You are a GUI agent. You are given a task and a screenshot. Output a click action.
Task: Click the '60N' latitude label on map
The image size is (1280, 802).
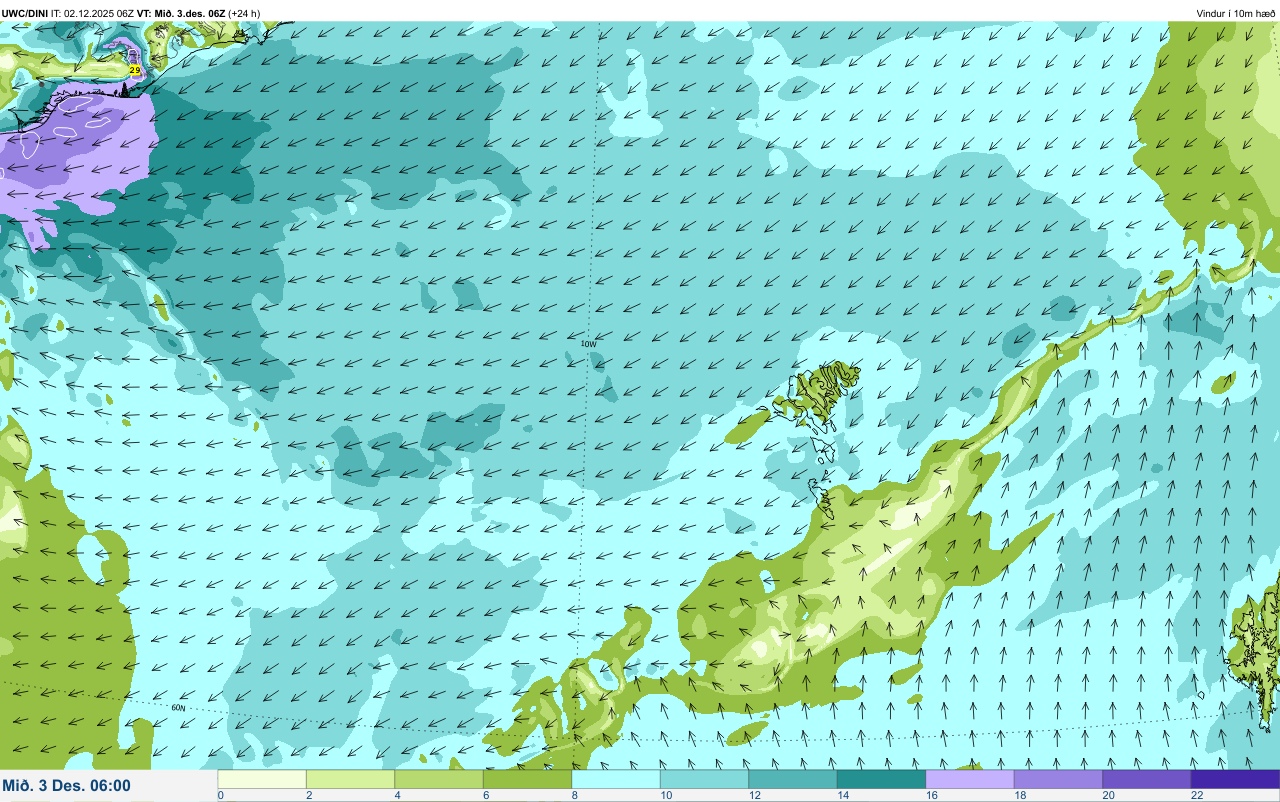point(178,708)
